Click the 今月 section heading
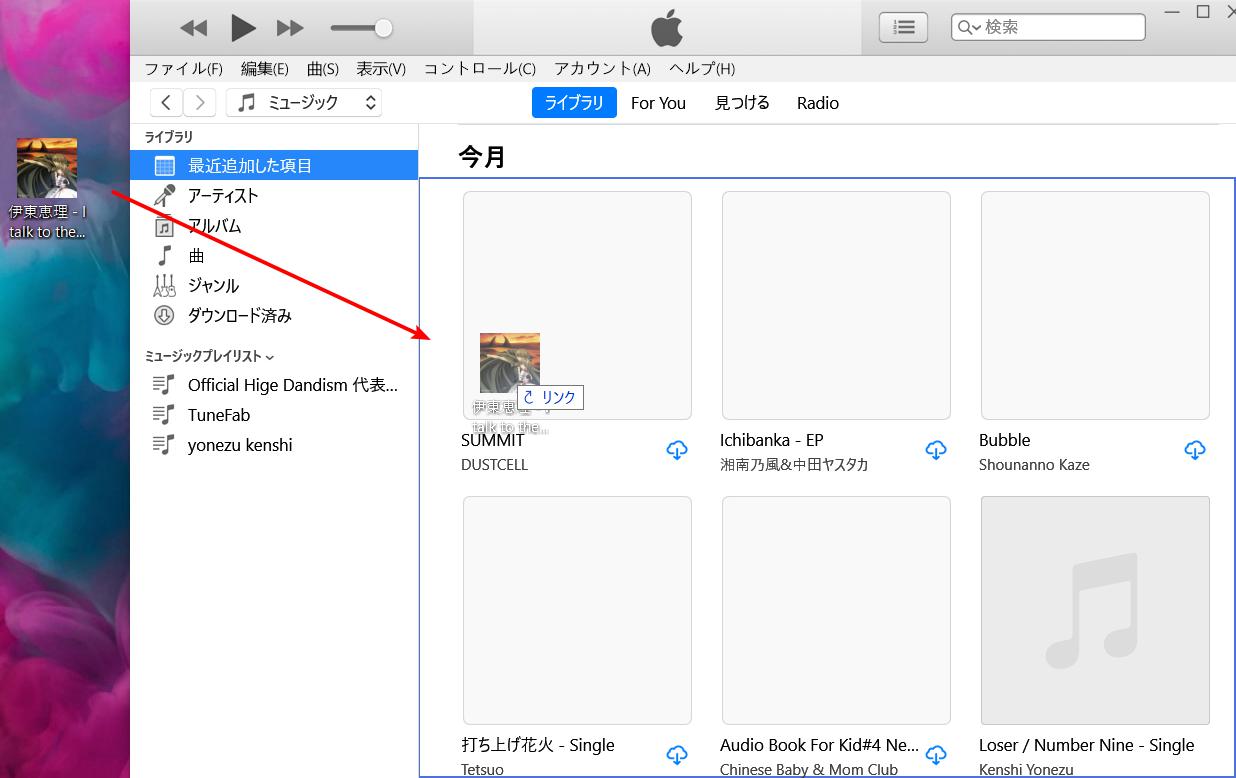The width and height of the screenshot is (1236, 778). 482,157
